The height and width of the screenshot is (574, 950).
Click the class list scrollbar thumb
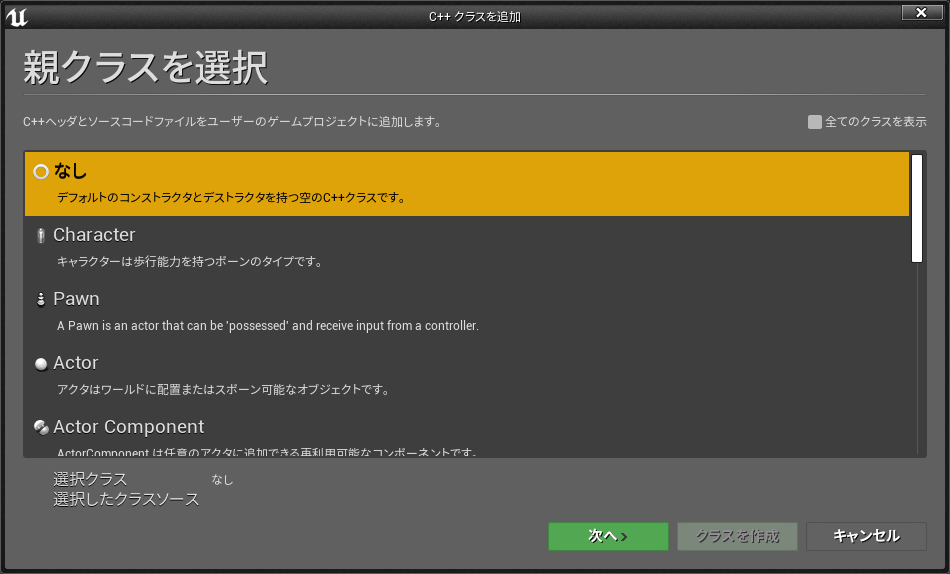tap(916, 208)
